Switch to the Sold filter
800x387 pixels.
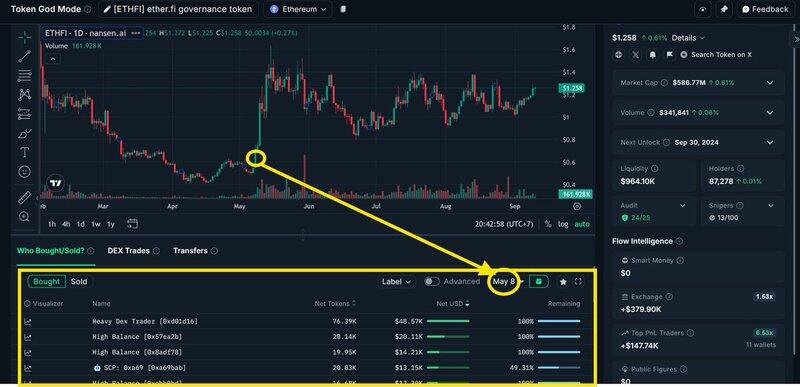79,281
